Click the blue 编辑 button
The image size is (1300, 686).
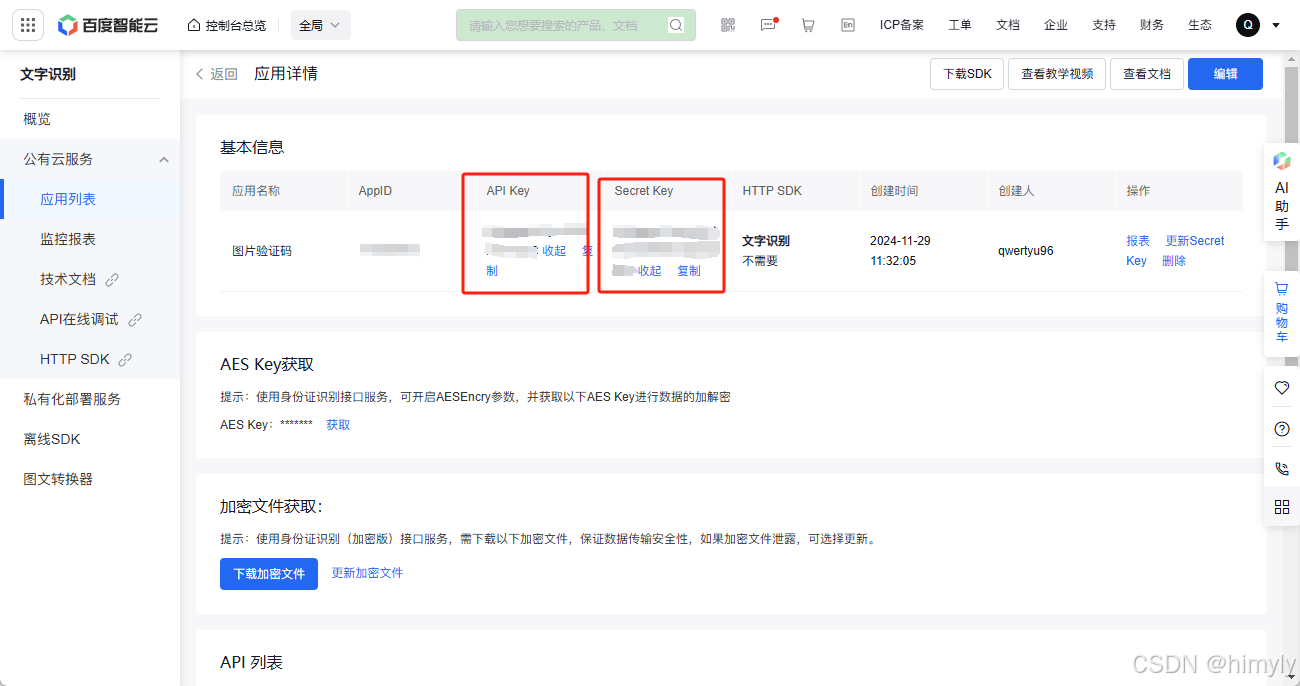click(1225, 74)
